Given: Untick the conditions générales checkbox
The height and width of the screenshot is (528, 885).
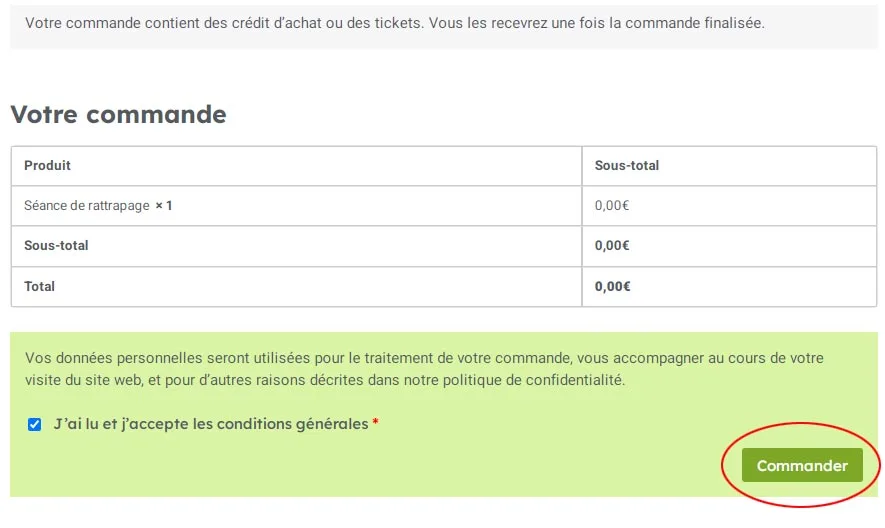Looking at the screenshot, I should 34,424.
